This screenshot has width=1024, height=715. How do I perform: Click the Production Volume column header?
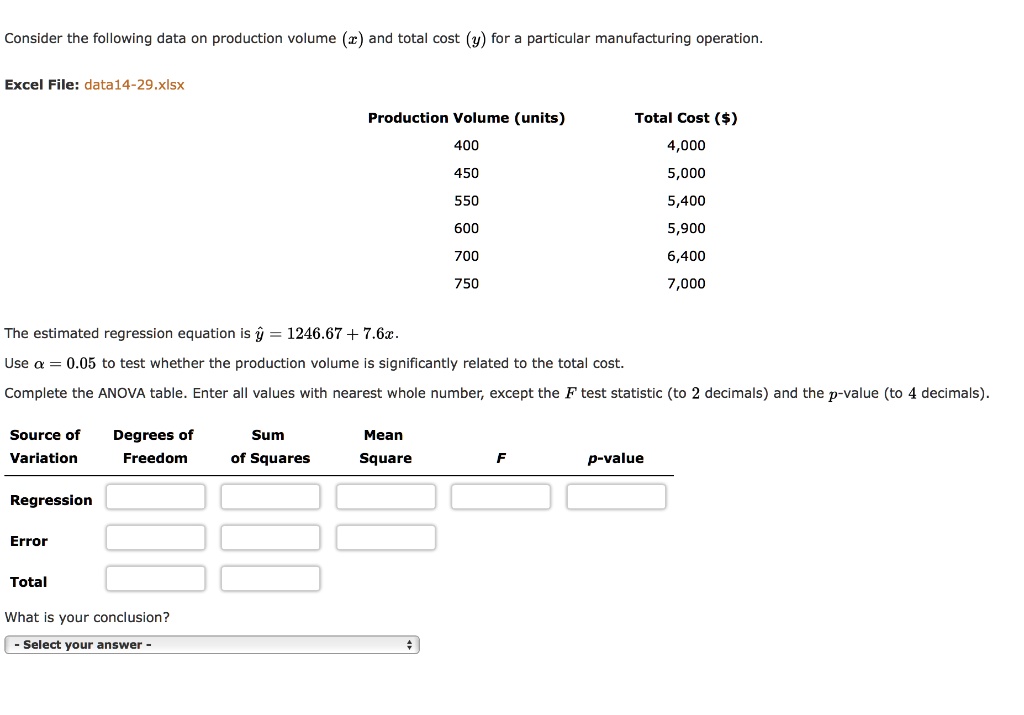click(x=466, y=117)
